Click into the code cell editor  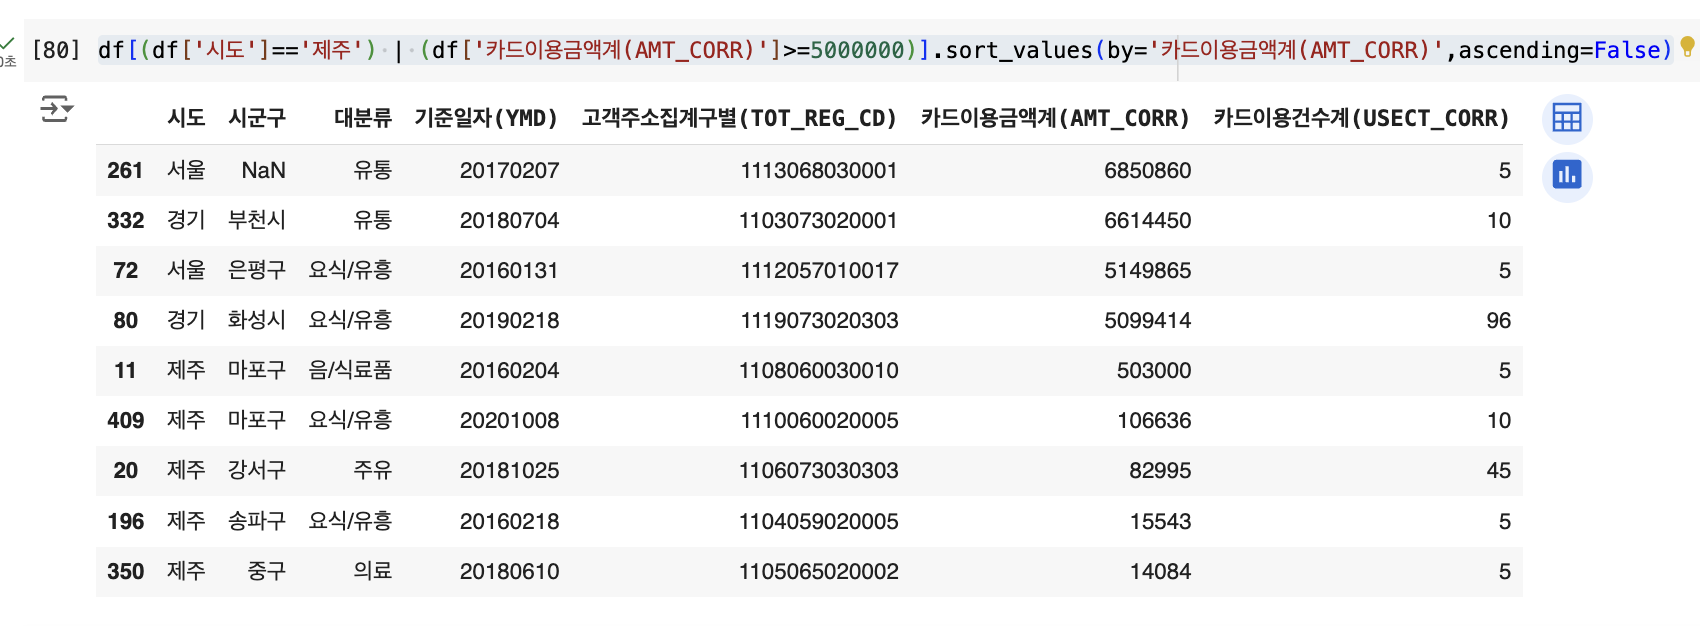click(x=885, y=50)
